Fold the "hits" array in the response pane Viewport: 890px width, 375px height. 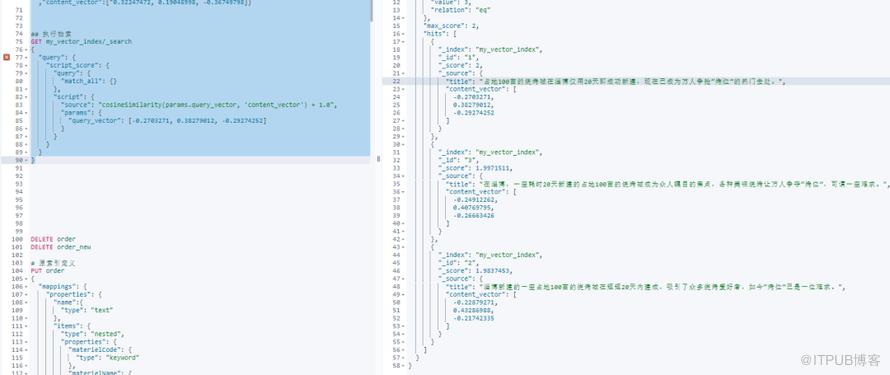click(403, 33)
